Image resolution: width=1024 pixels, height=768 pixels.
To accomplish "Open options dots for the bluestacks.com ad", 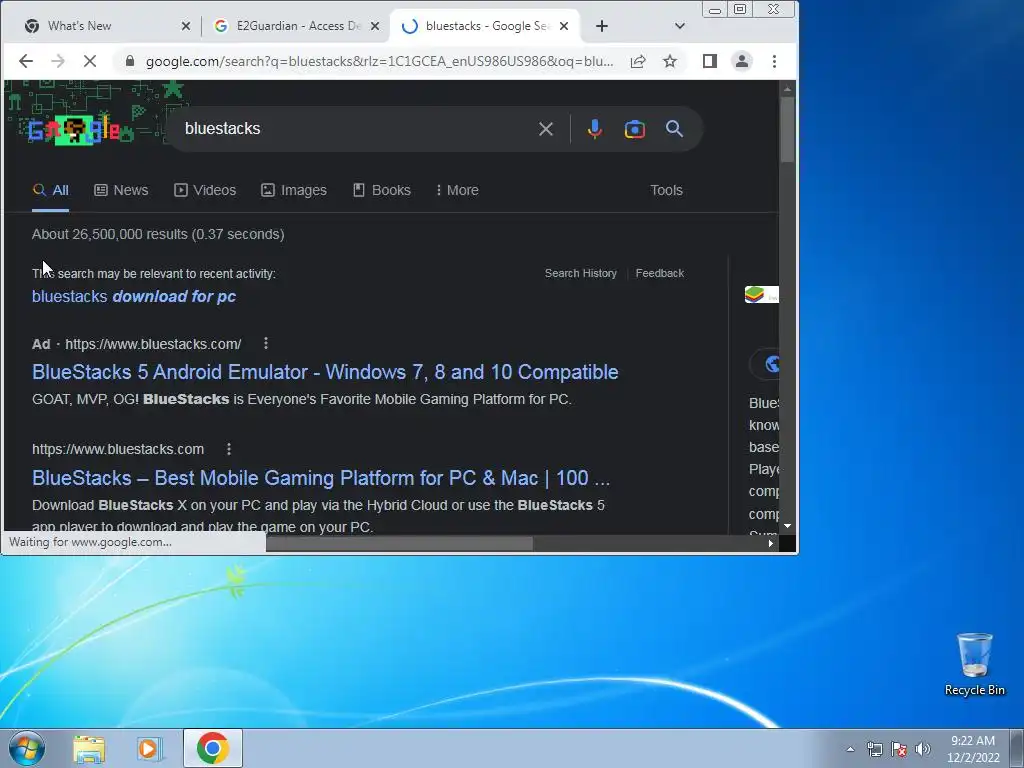I will pos(266,343).
